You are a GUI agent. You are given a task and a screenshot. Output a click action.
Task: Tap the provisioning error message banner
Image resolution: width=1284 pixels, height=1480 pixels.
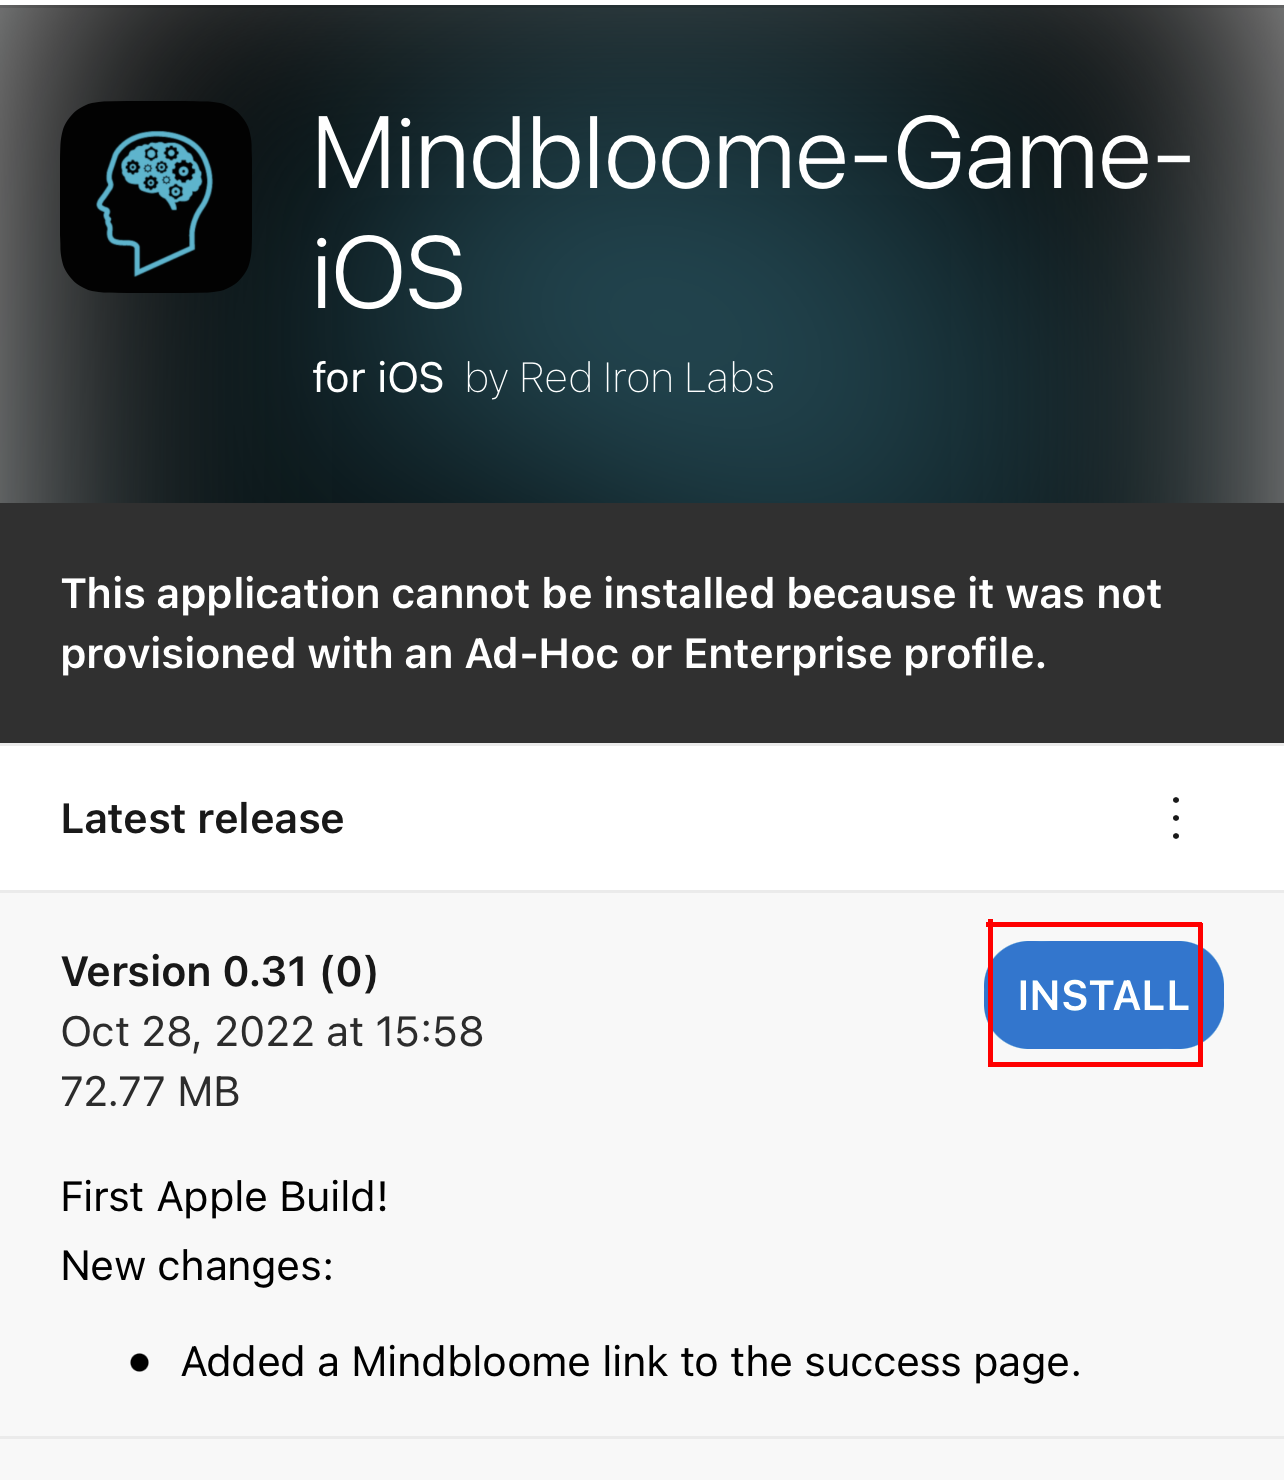pos(642,623)
